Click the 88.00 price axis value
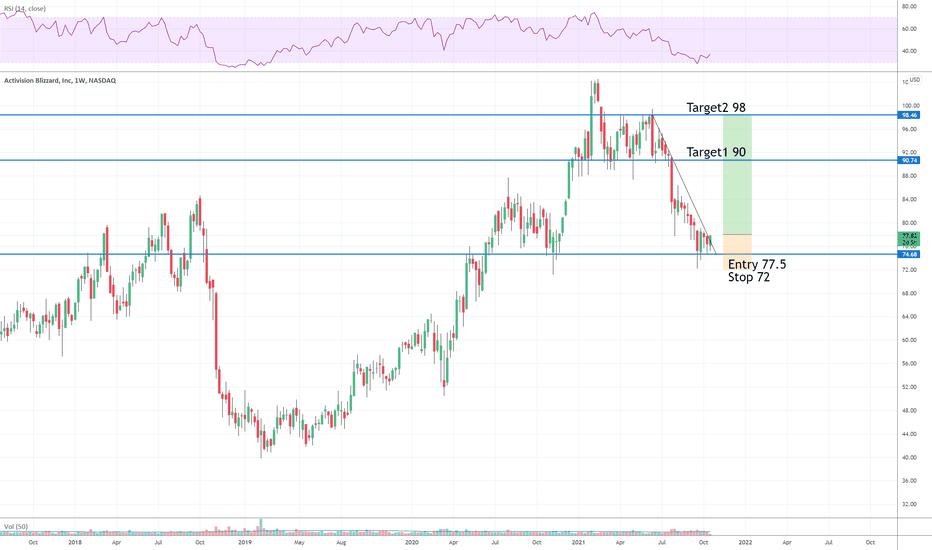The image size is (932, 550). pyautogui.click(x=909, y=176)
